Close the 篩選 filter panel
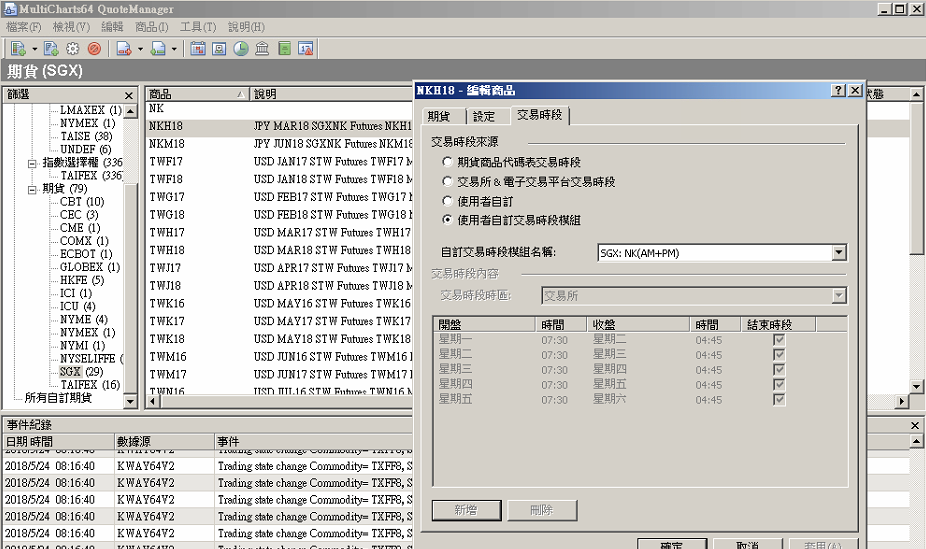Screen dimensions: 926x549 tap(129, 95)
